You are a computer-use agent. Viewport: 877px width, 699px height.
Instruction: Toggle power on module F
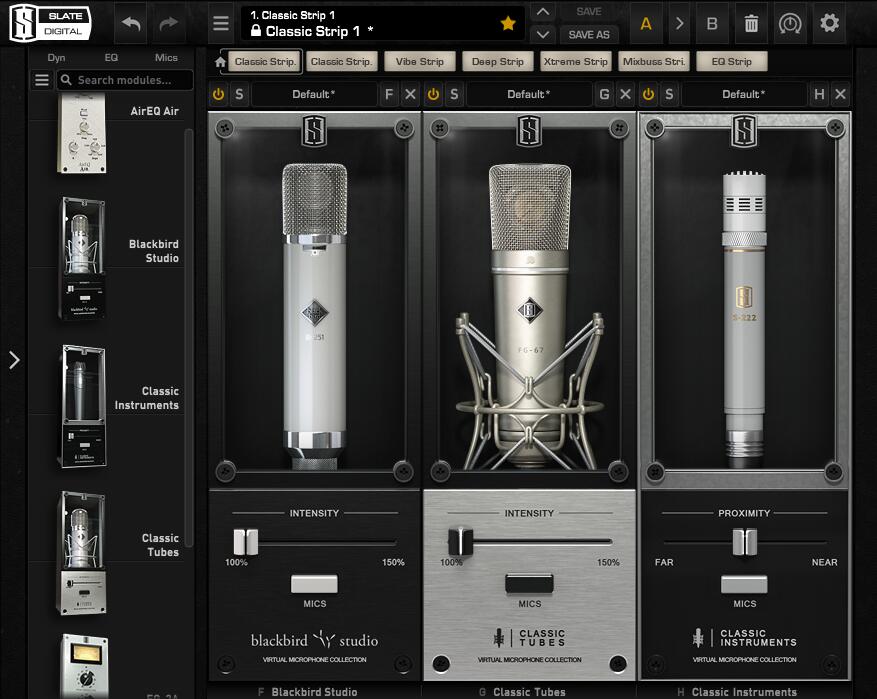tap(218, 94)
